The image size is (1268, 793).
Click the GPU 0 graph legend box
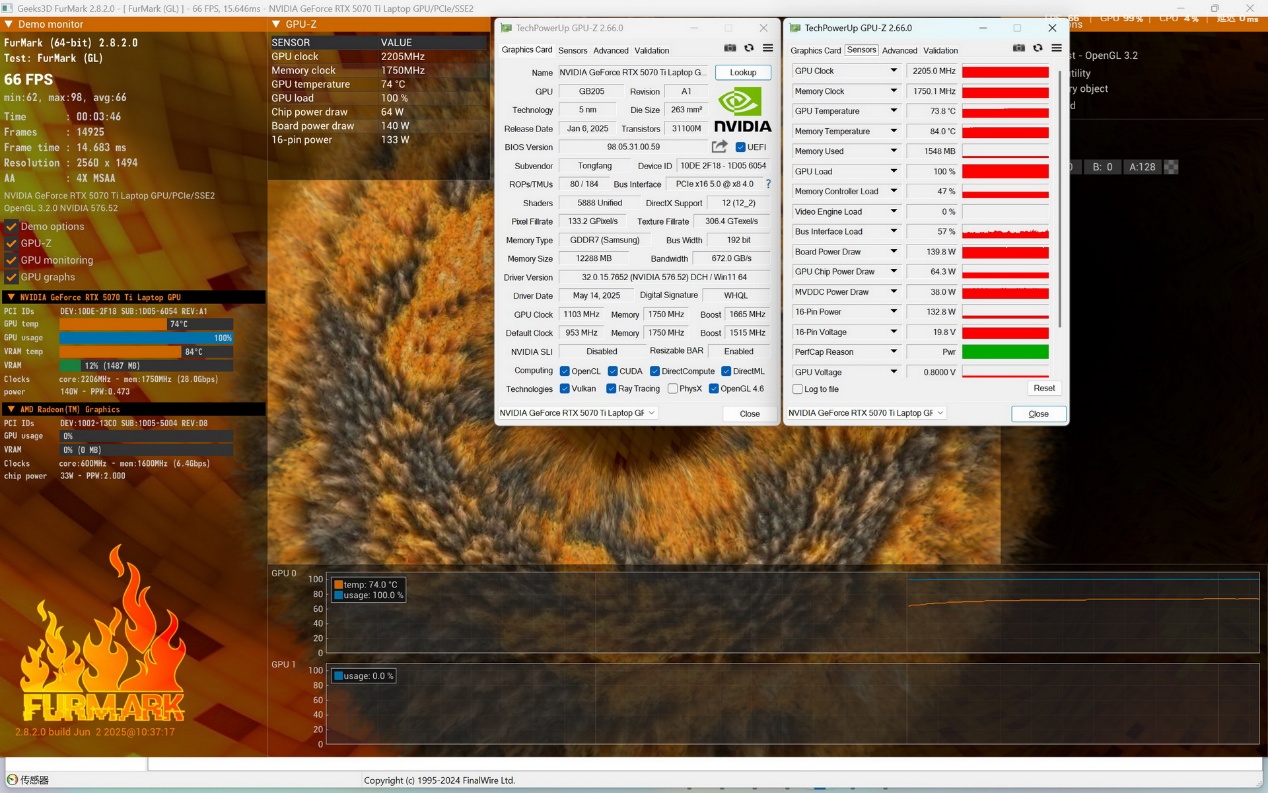pos(369,590)
